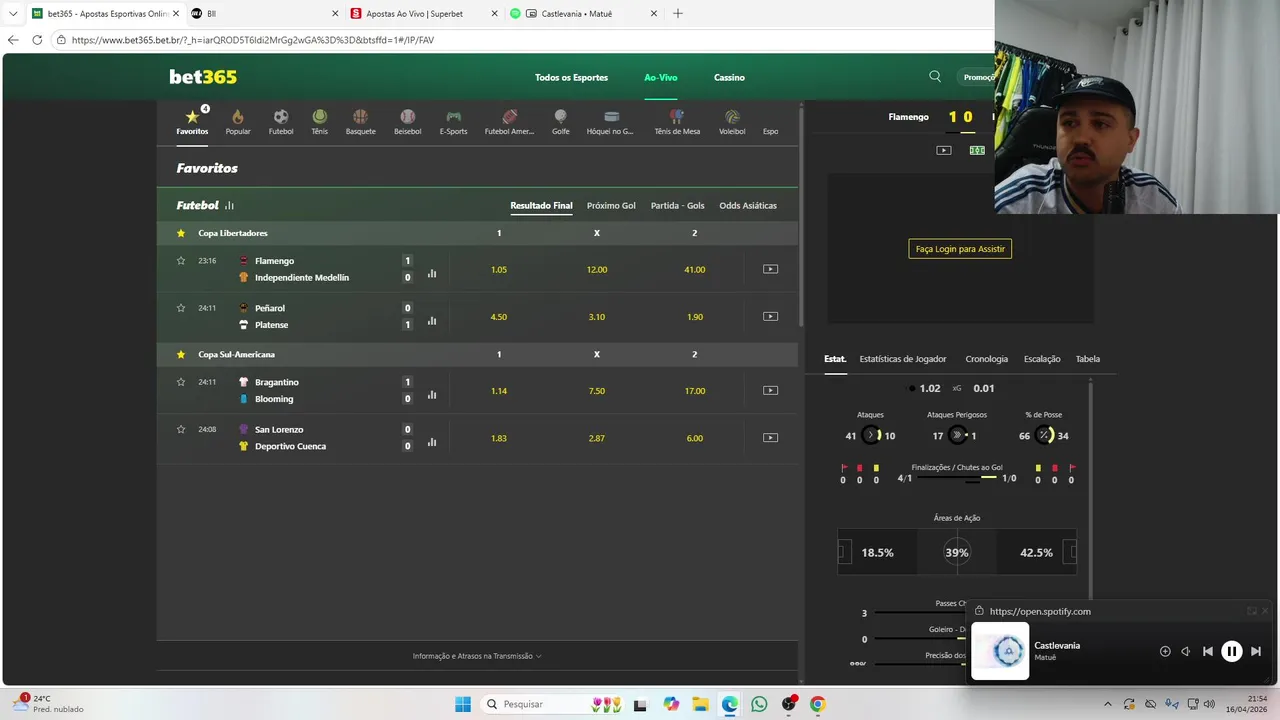The width and height of the screenshot is (1280, 720).
Task: Select the Voleibol sport icon
Action: click(732, 122)
